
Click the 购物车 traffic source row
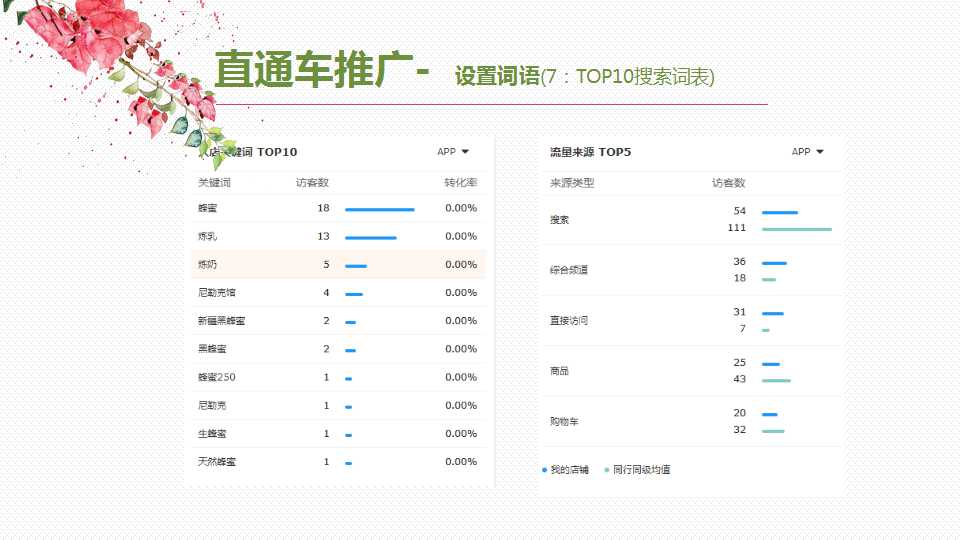coord(564,422)
